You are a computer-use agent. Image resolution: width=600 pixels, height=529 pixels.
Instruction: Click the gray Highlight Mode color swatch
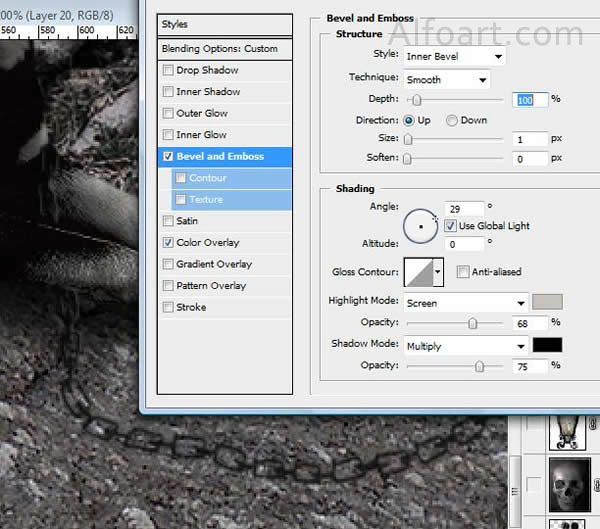547,302
